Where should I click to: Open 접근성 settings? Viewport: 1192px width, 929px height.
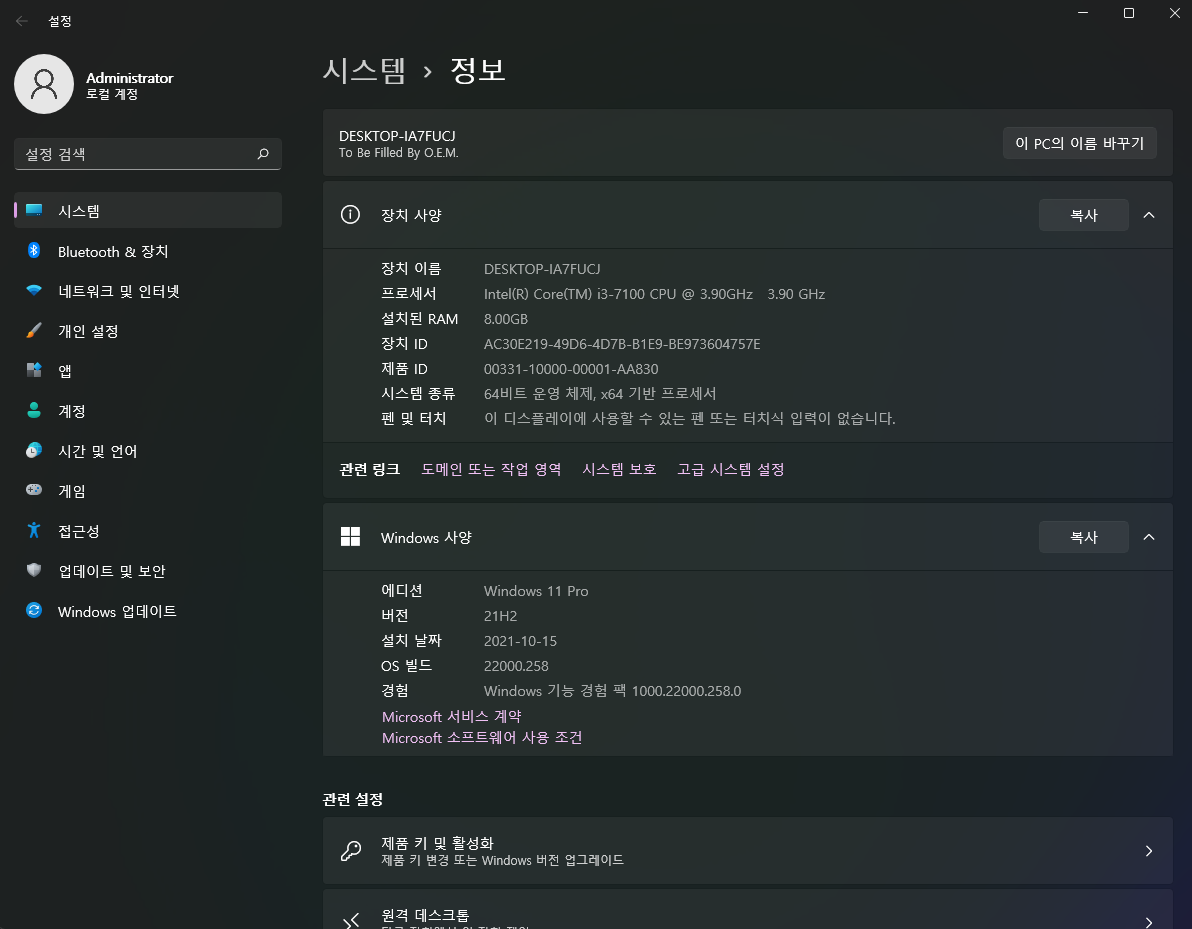(x=148, y=531)
